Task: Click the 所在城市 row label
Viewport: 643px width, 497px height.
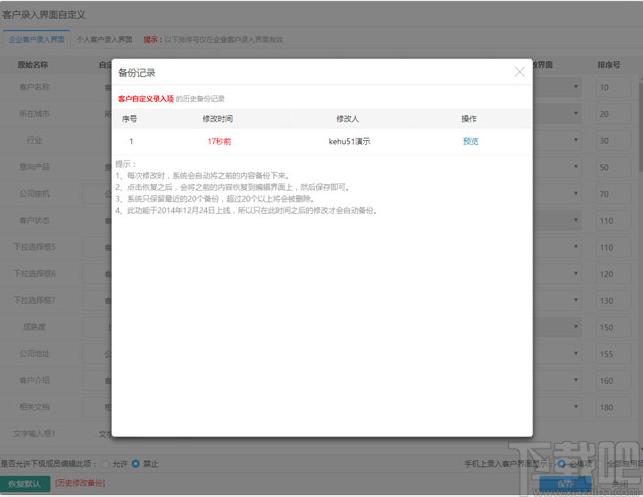Action: (34, 114)
